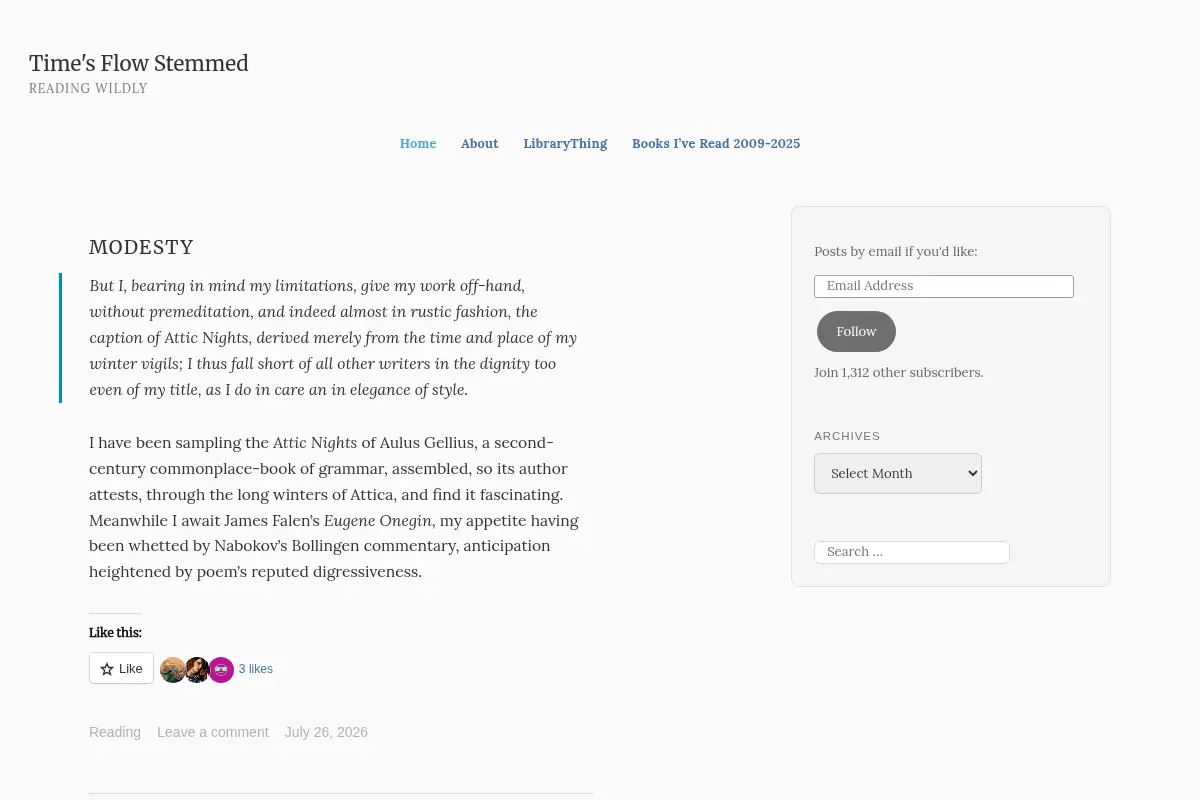Expand the Select Month archives dropdown
The image size is (1200, 800).
tap(898, 473)
